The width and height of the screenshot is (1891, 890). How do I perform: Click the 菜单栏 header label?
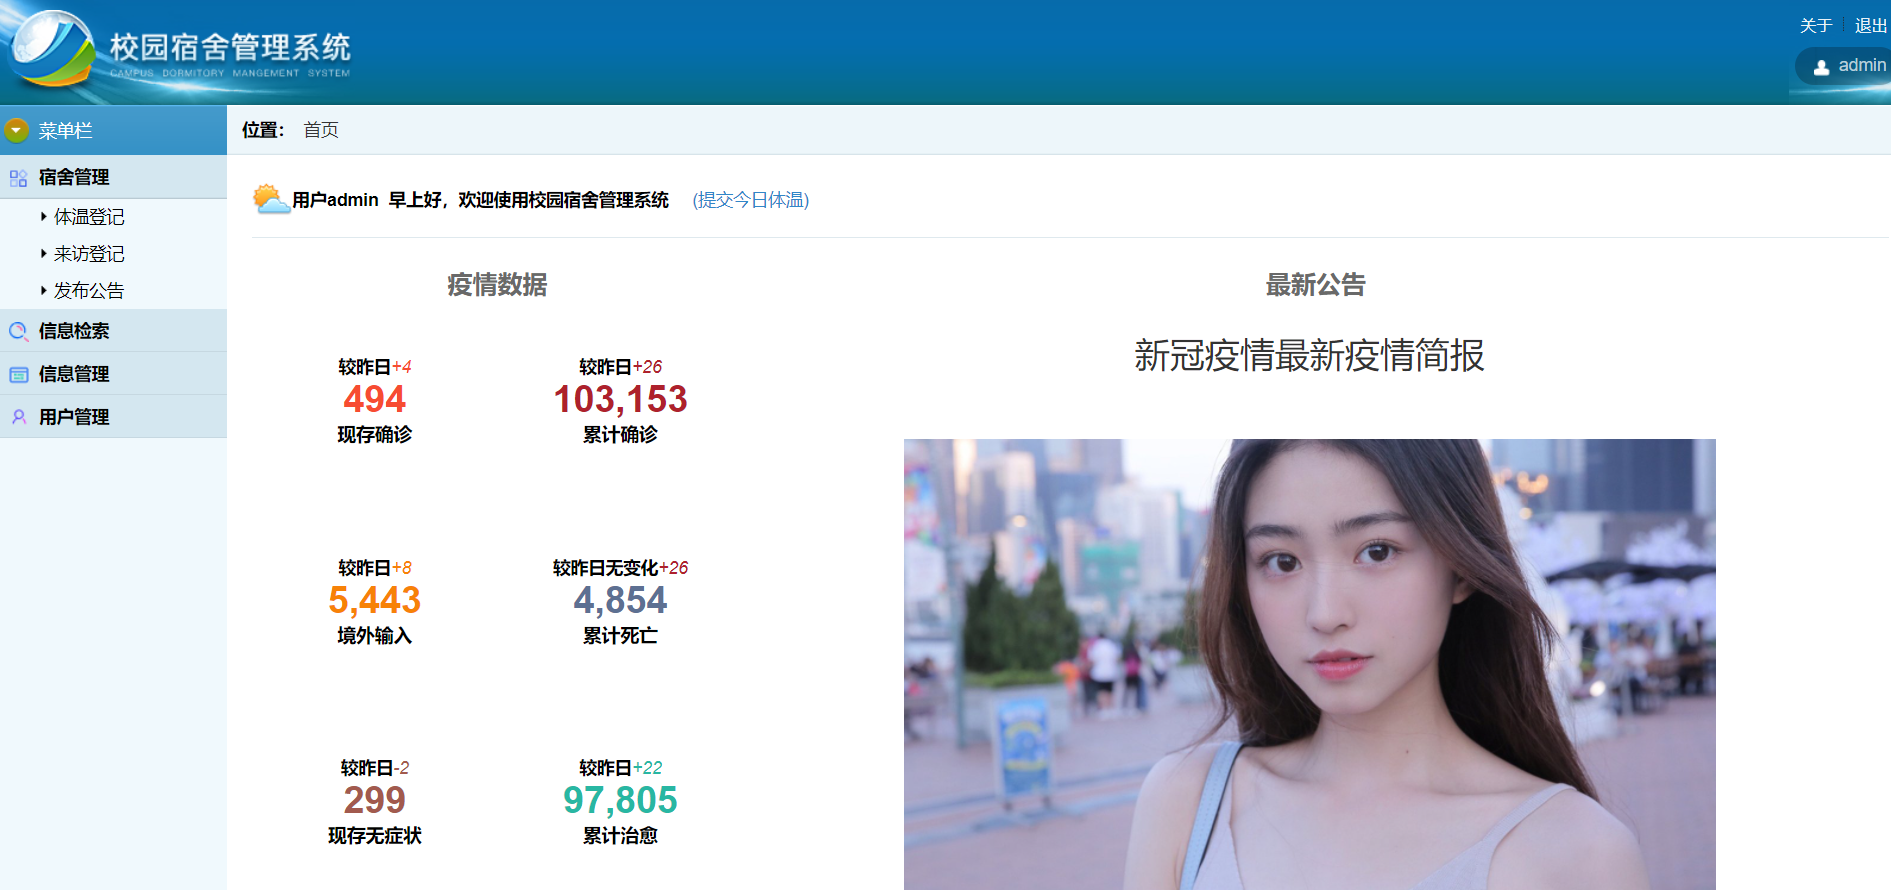point(65,131)
